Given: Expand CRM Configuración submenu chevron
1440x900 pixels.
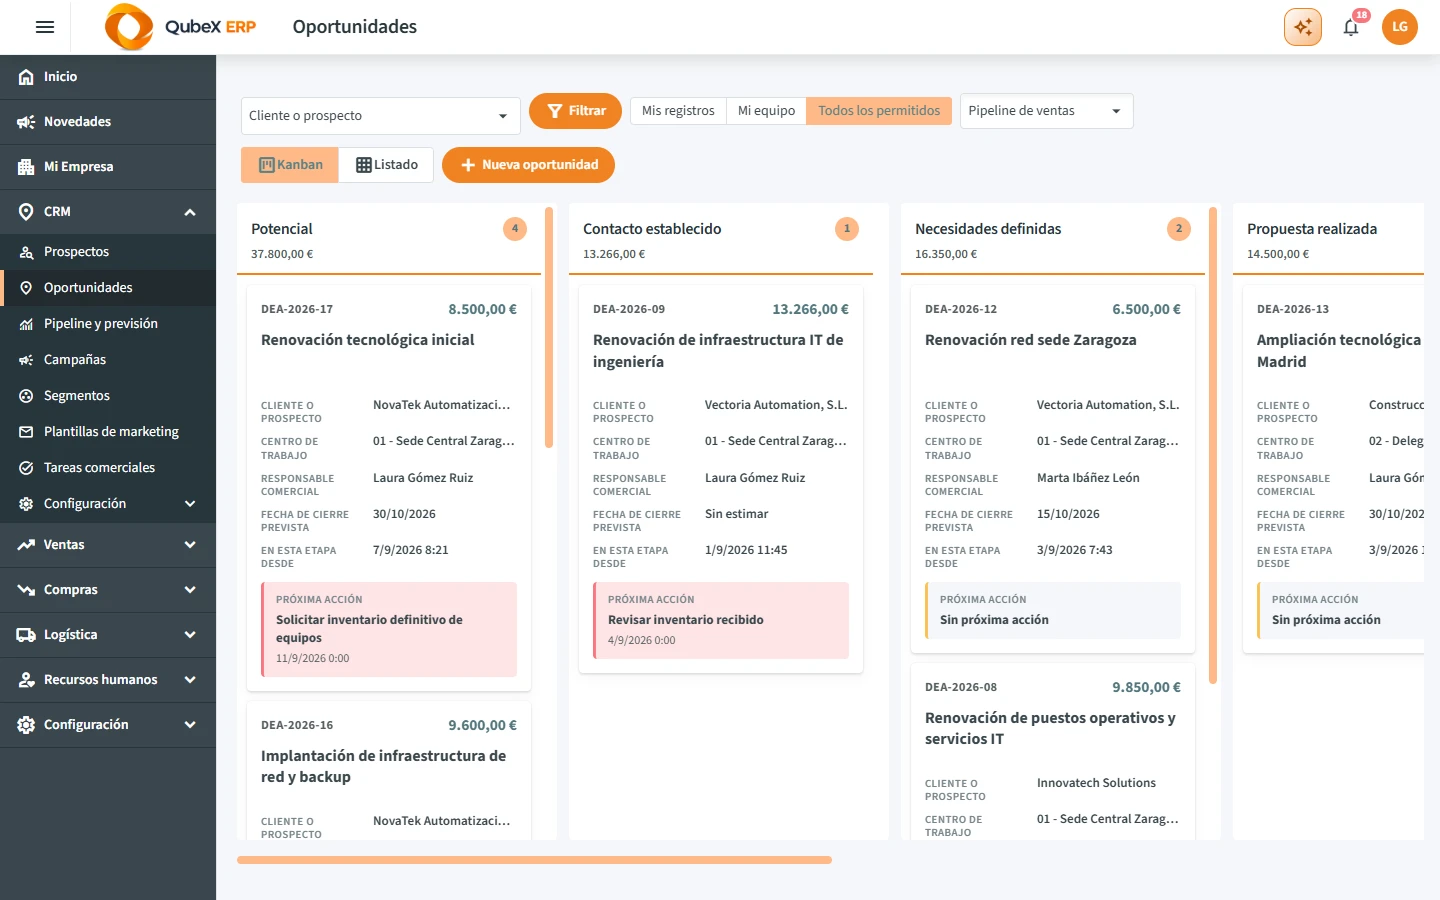Looking at the screenshot, I should (x=190, y=504).
